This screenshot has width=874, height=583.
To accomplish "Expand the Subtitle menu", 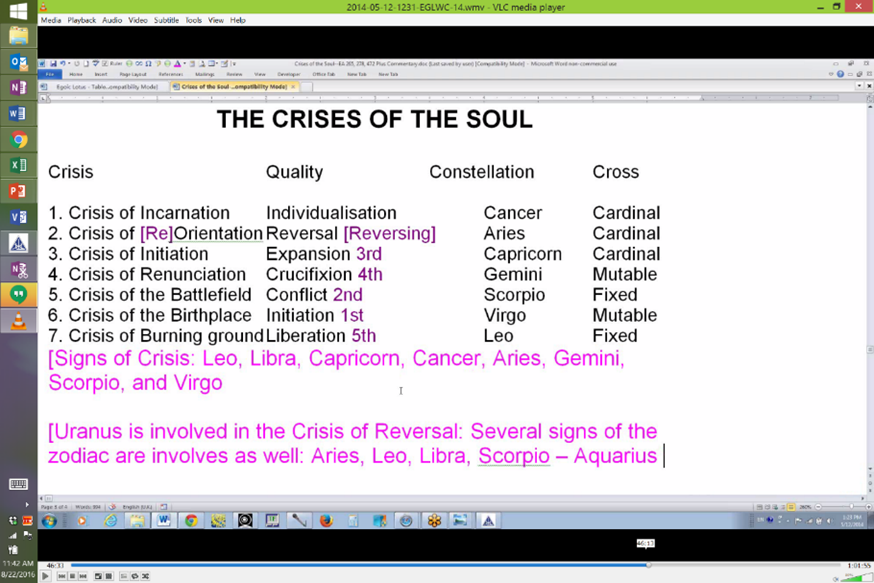I will pyautogui.click(x=166, y=20).
